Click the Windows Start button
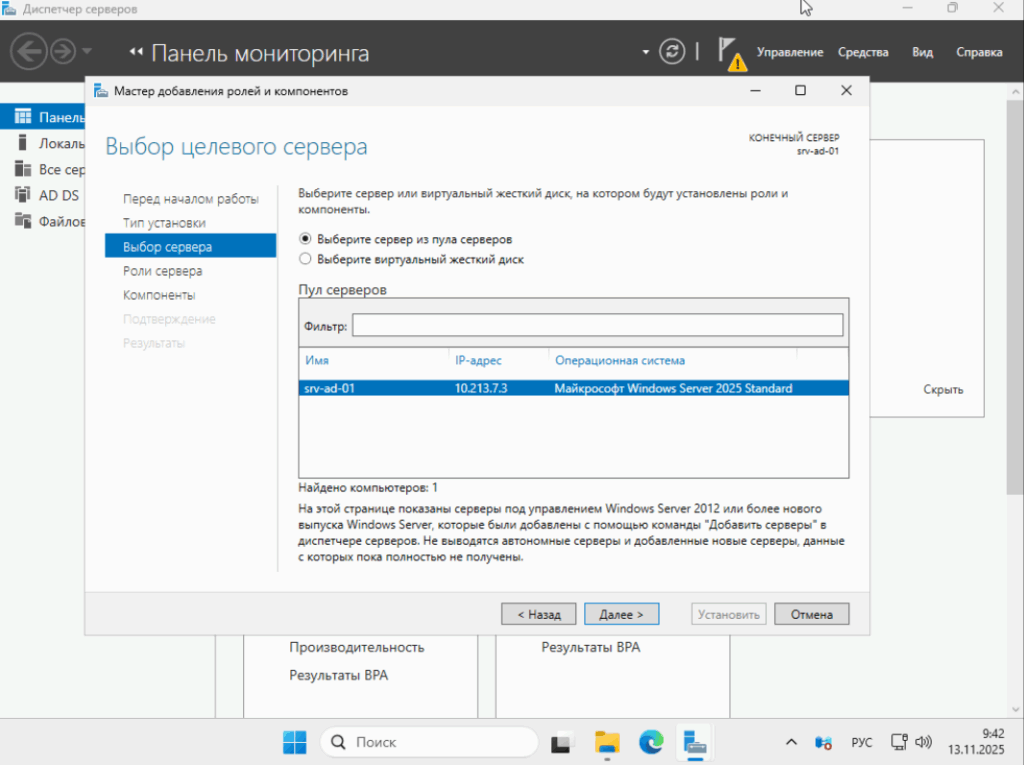This screenshot has height=765, width=1024. (x=295, y=742)
